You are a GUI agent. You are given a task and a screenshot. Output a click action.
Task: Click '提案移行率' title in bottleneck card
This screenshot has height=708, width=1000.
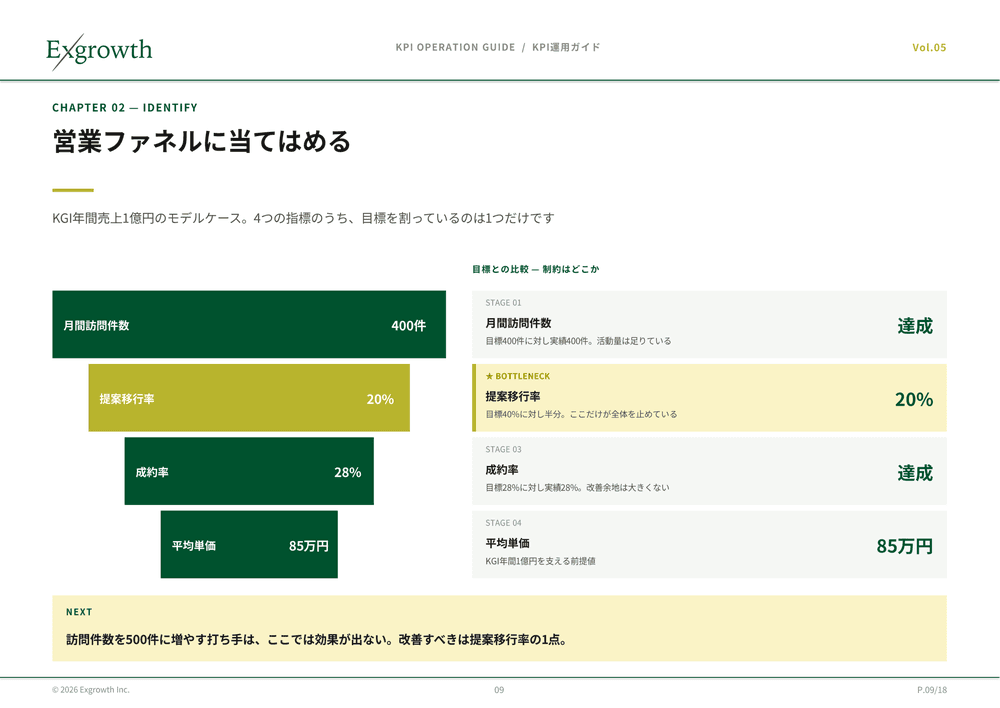513,397
